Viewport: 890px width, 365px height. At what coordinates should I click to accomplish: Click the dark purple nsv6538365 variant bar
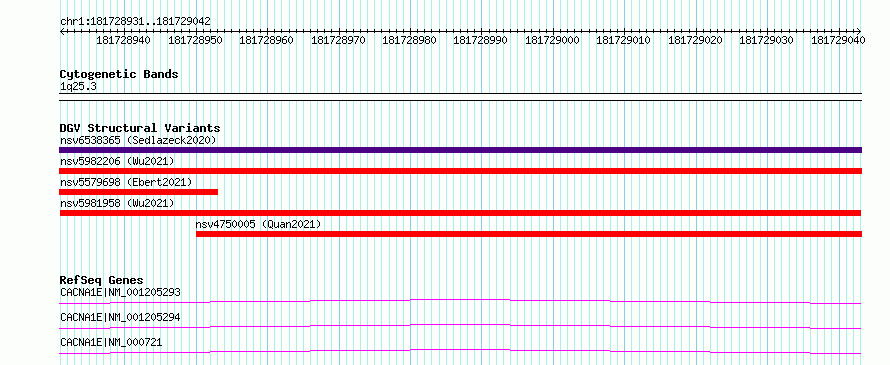[x=460, y=150]
